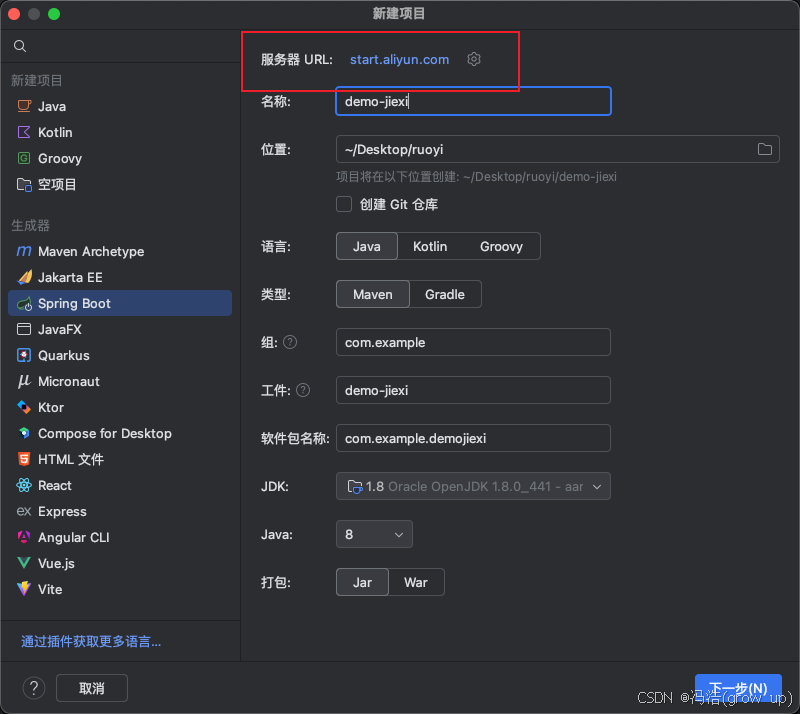Select the Maven Archetype generator
Image resolution: width=800 pixels, height=714 pixels.
pyautogui.click(x=120, y=251)
